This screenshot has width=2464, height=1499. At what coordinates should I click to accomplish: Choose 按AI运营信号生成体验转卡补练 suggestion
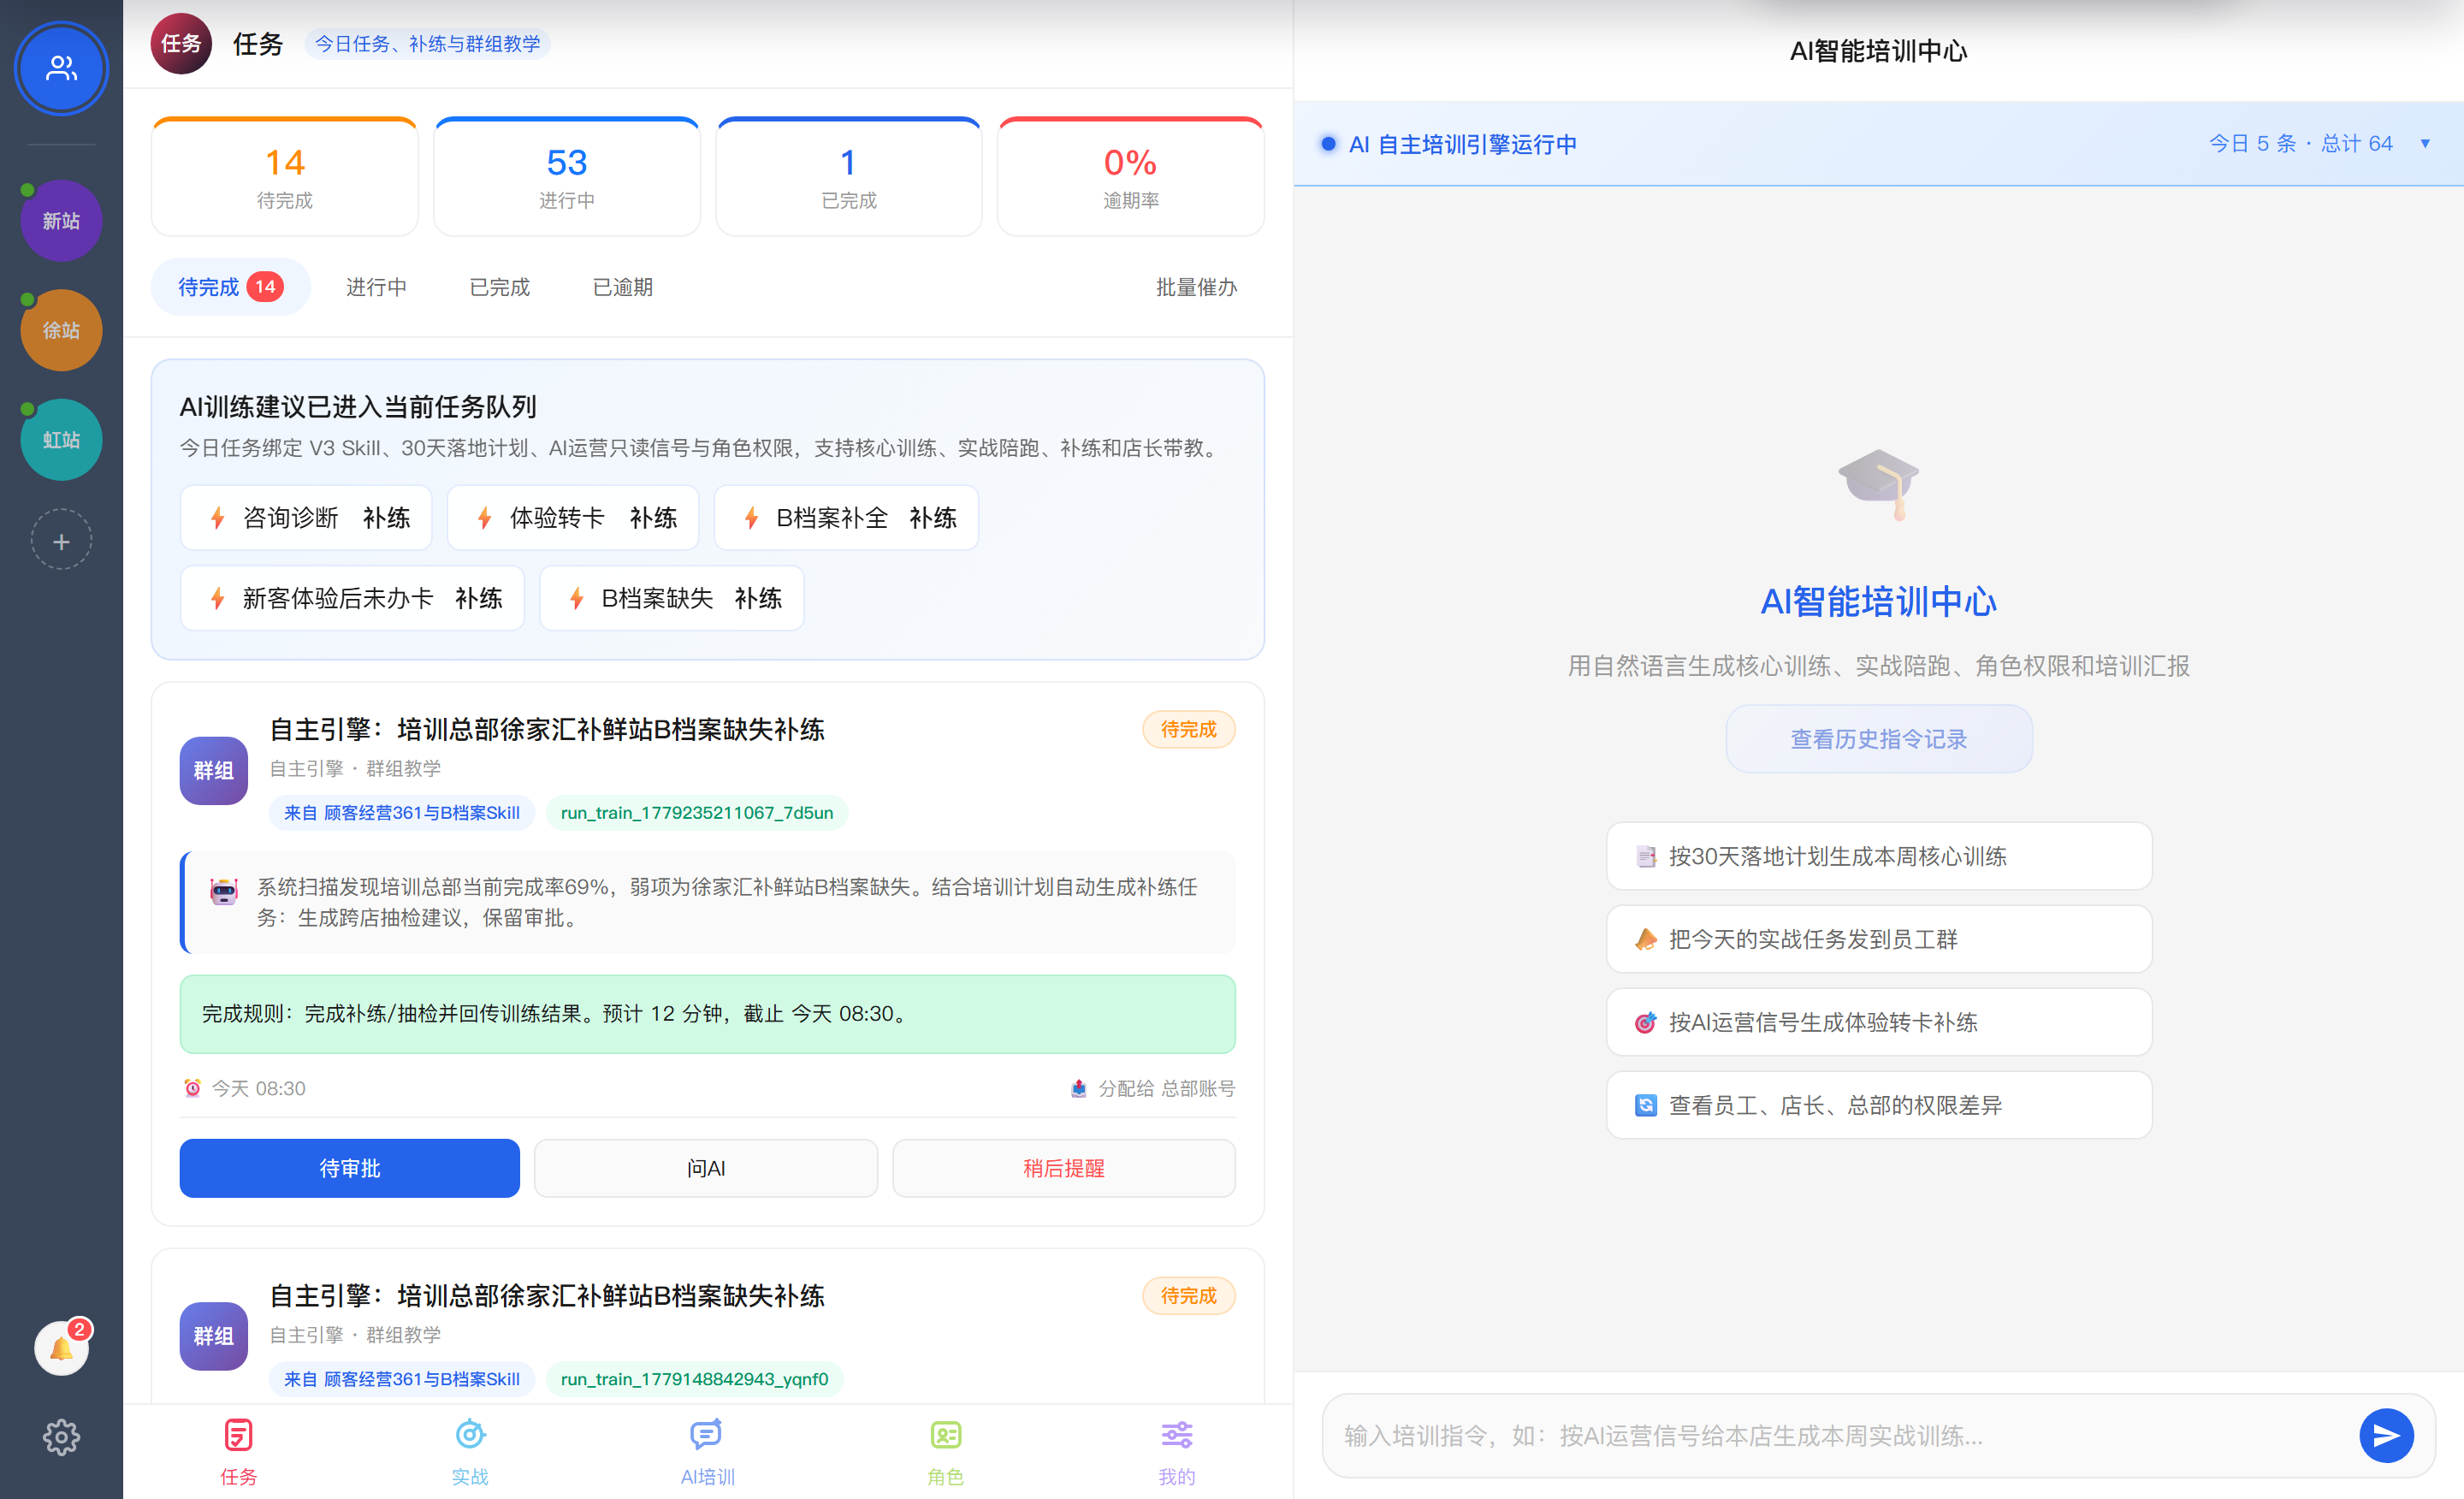1878,1022
